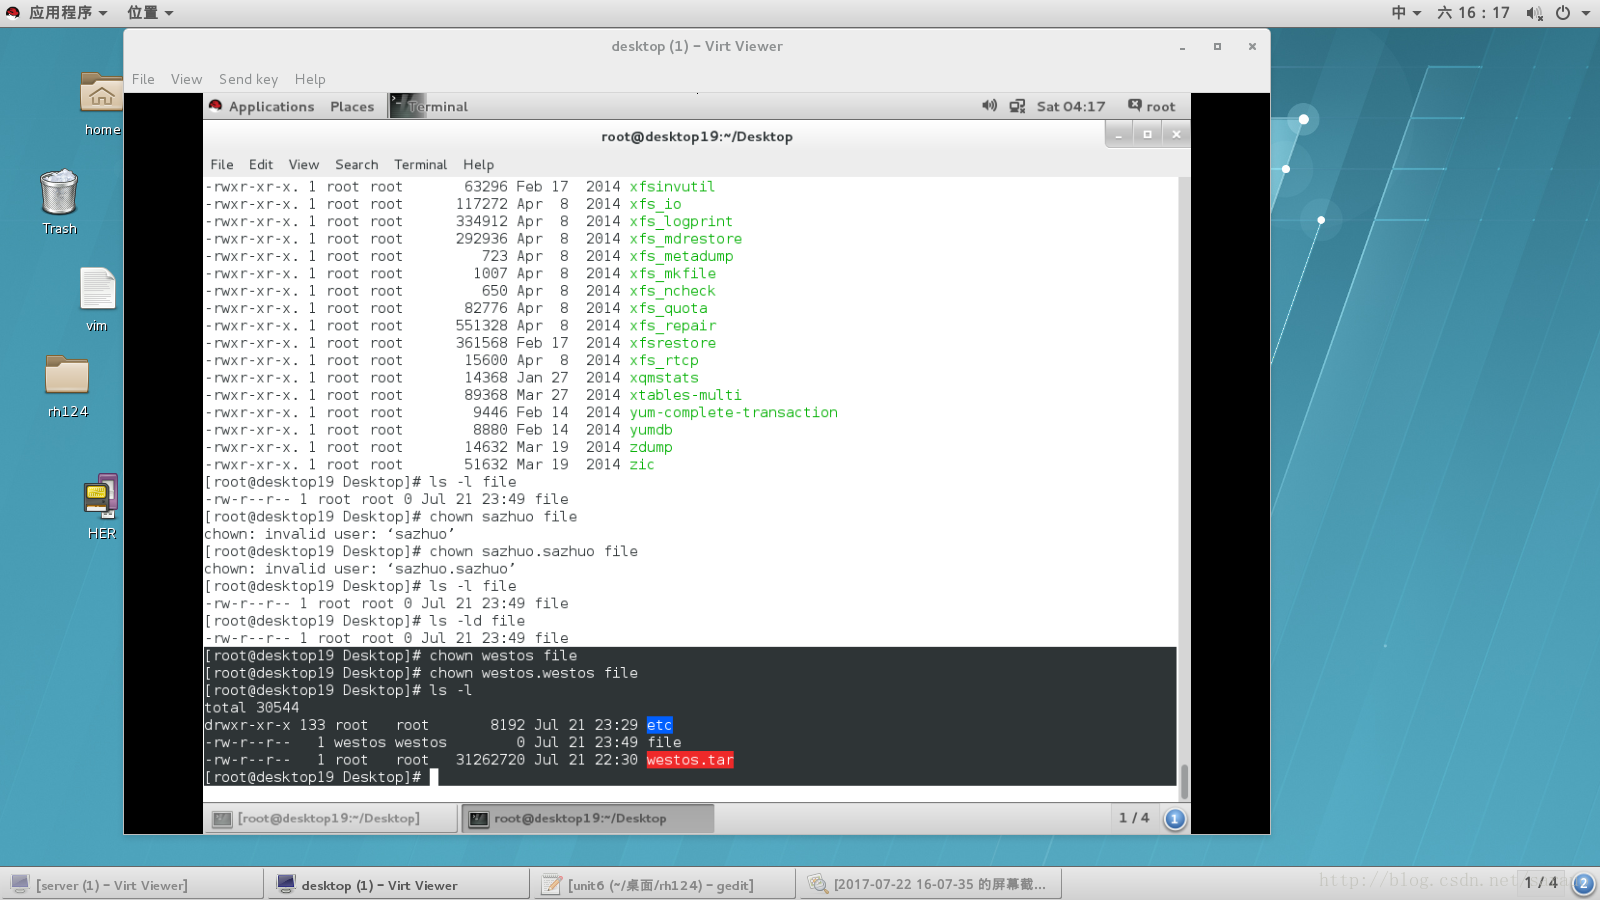Open the guest Applications menu
This screenshot has width=1600, height=900.
click(271, 107)
